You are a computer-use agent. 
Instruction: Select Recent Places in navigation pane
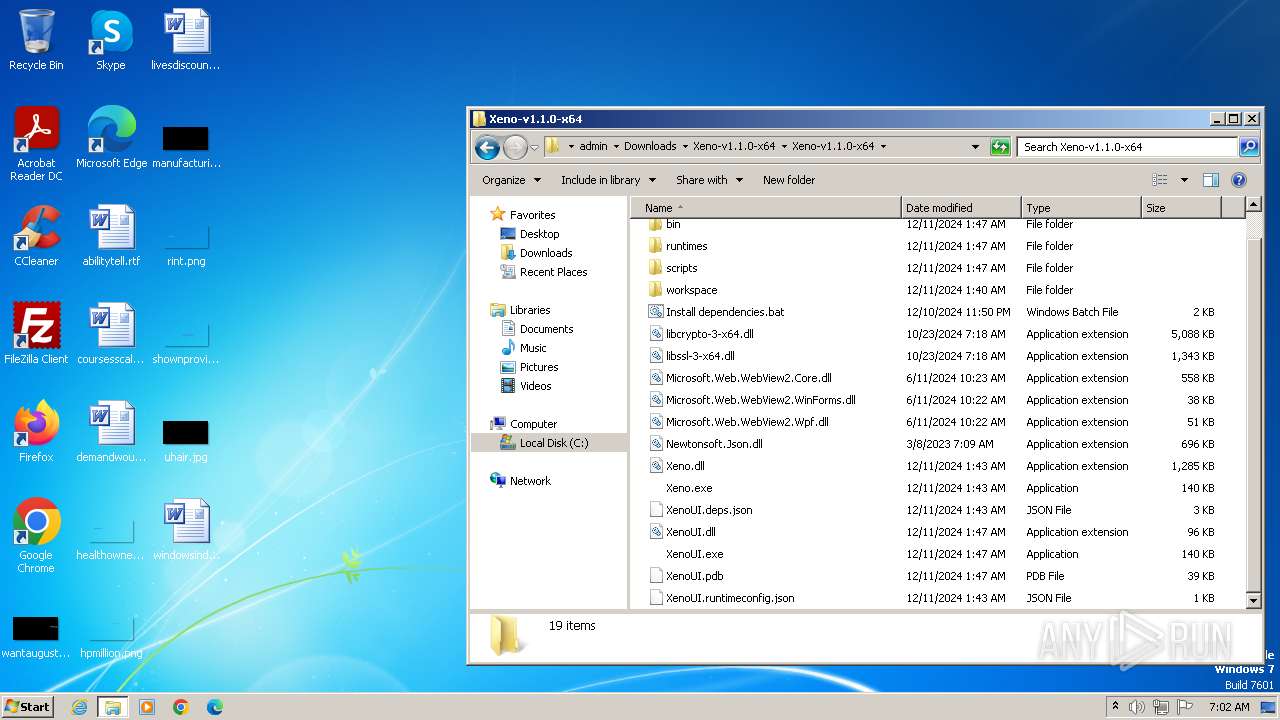pyautogui.click(x=553, y=272)
